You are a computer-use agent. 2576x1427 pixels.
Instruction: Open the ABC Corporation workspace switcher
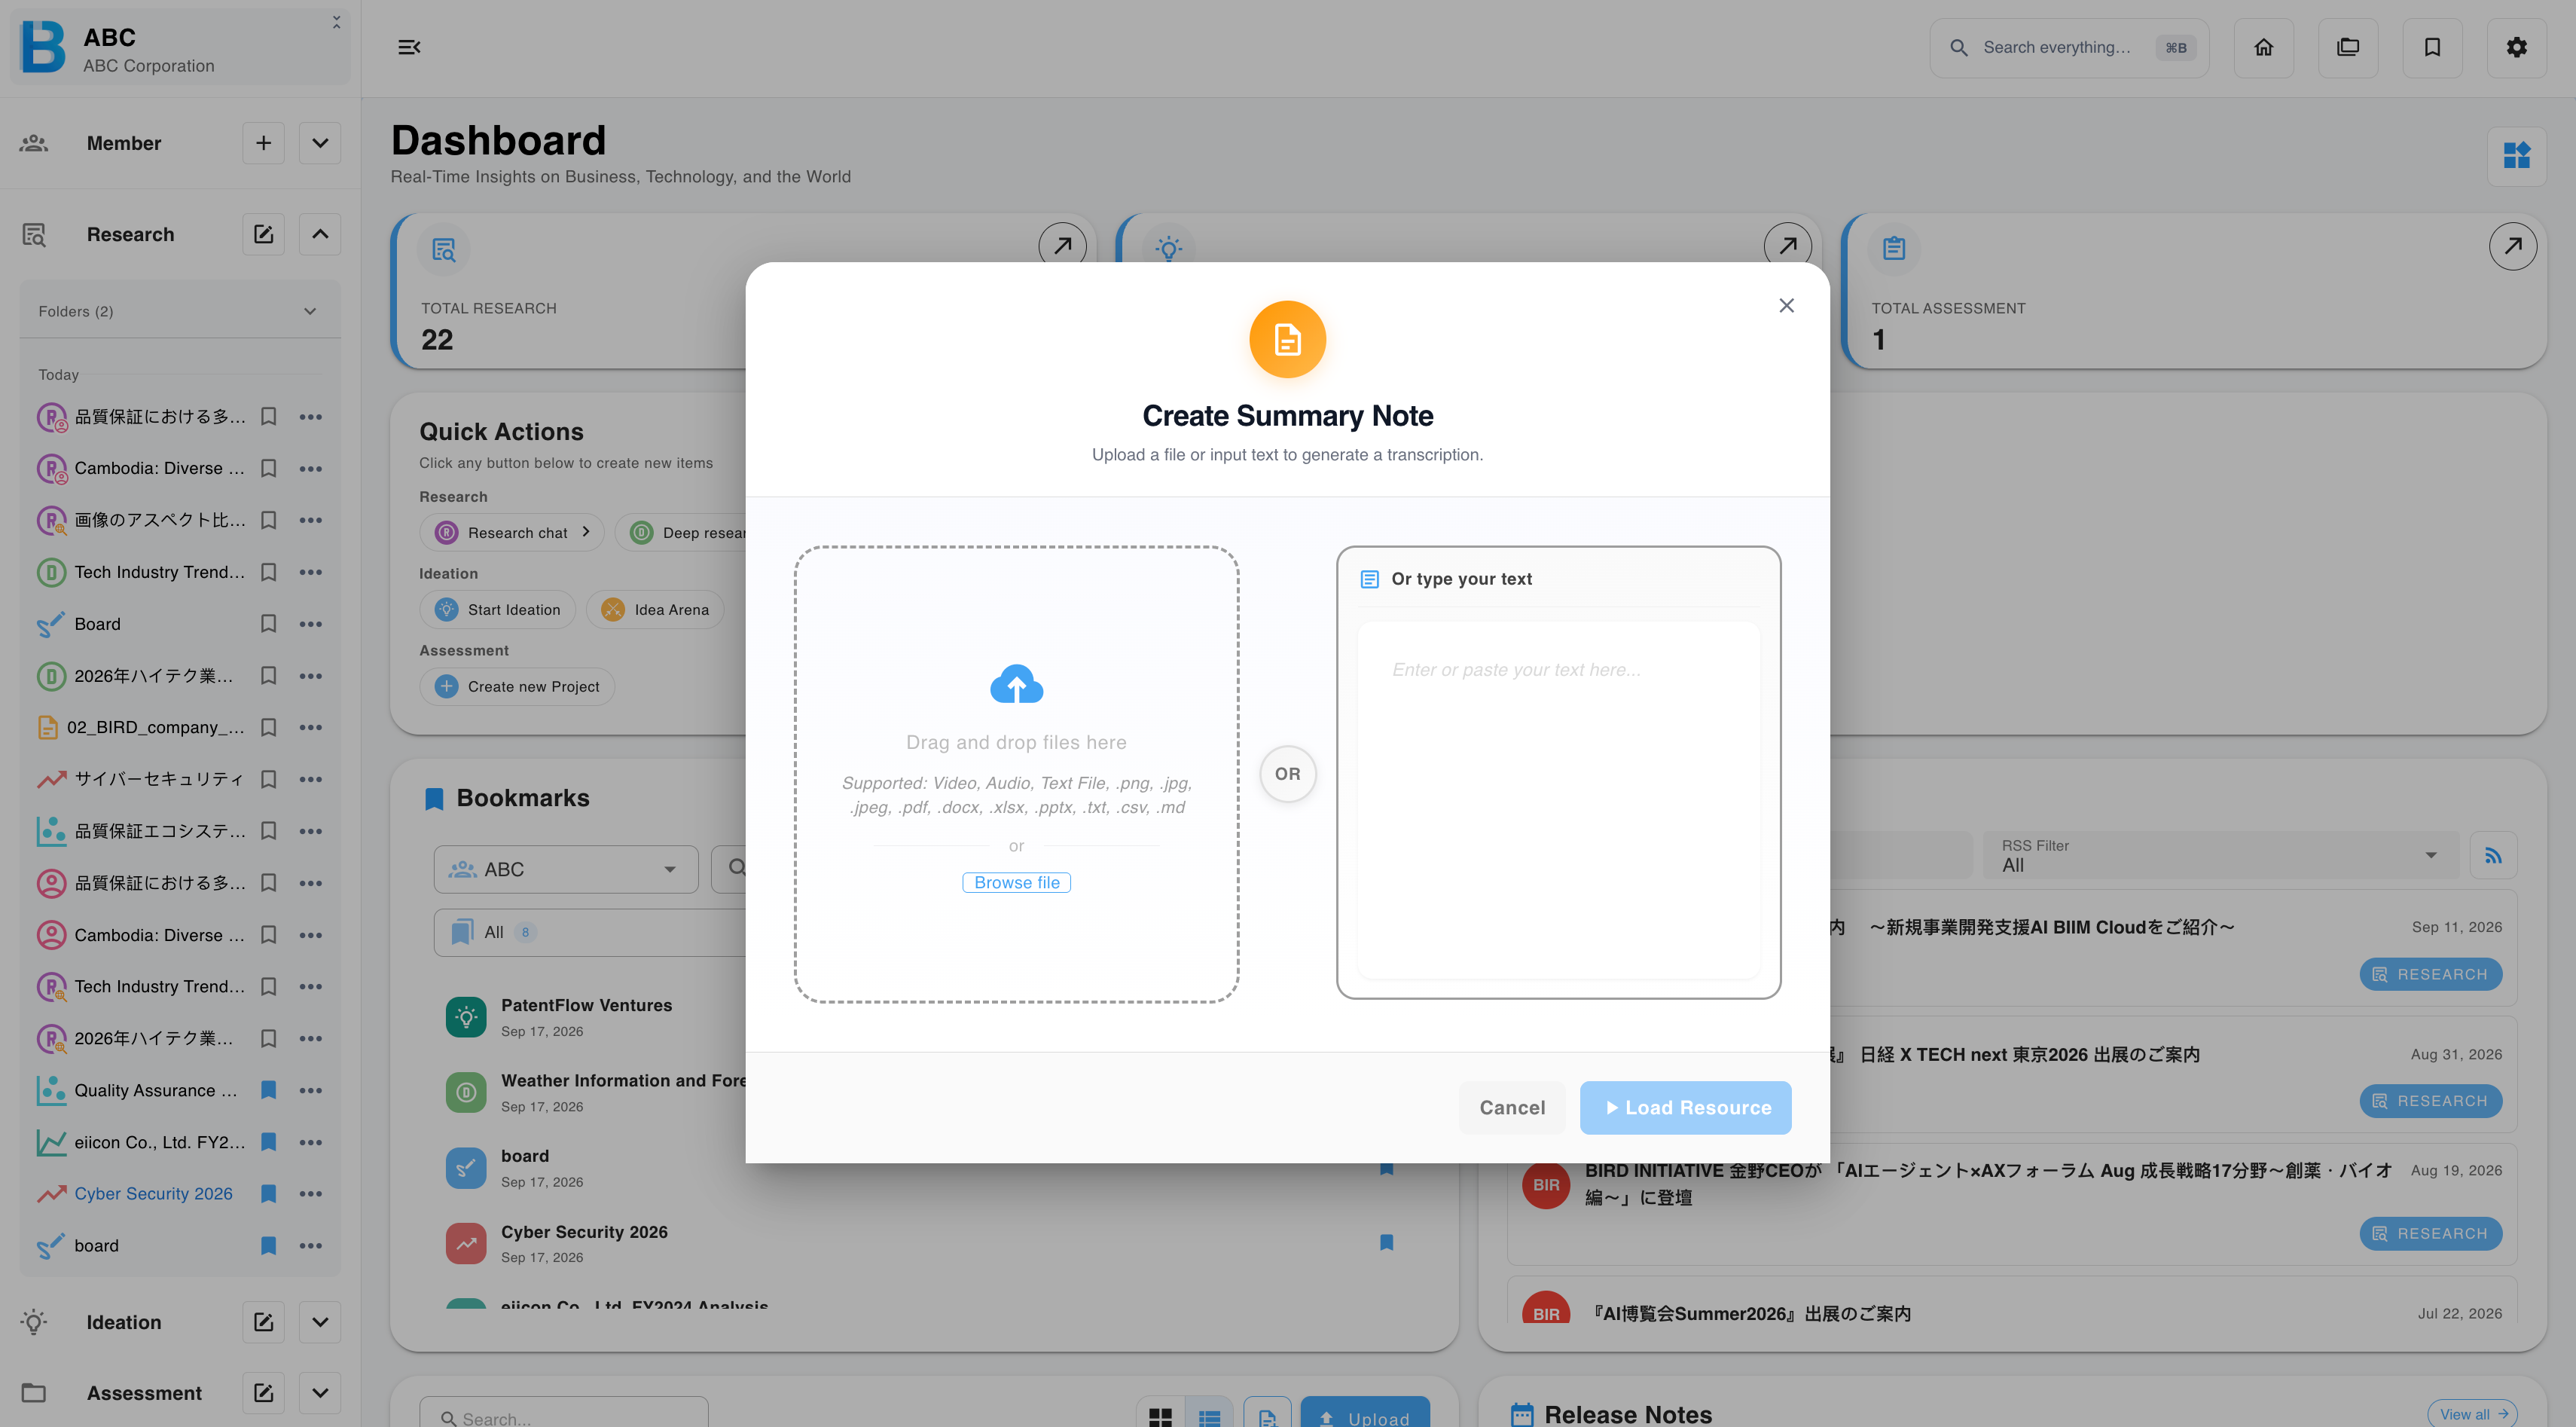[180, 48]
